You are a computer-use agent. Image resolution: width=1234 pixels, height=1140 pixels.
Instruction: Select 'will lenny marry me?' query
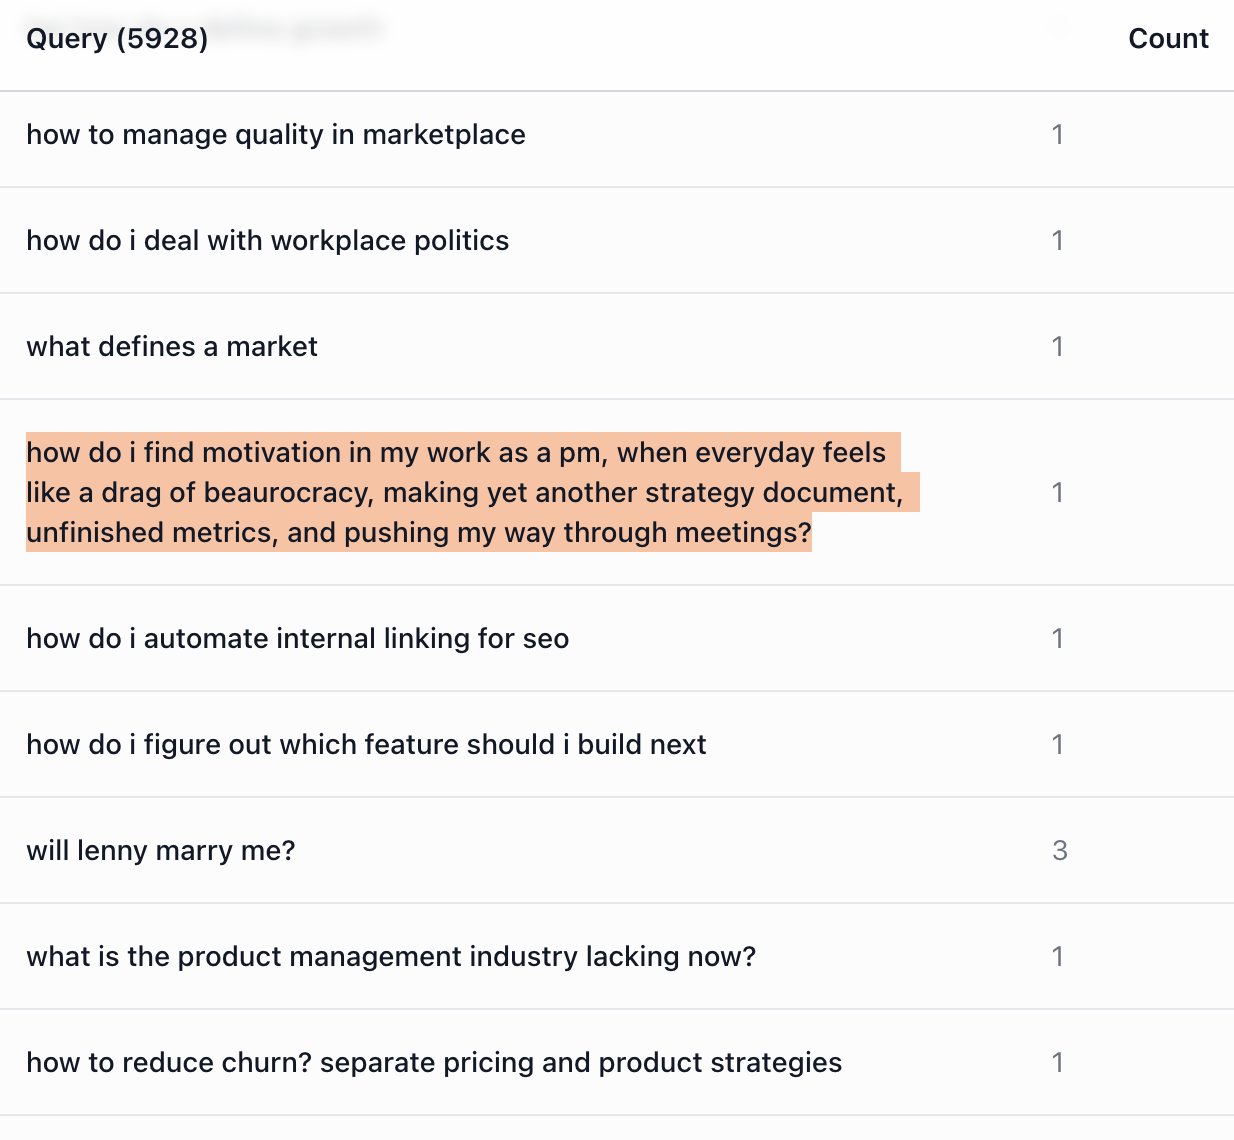161,851
